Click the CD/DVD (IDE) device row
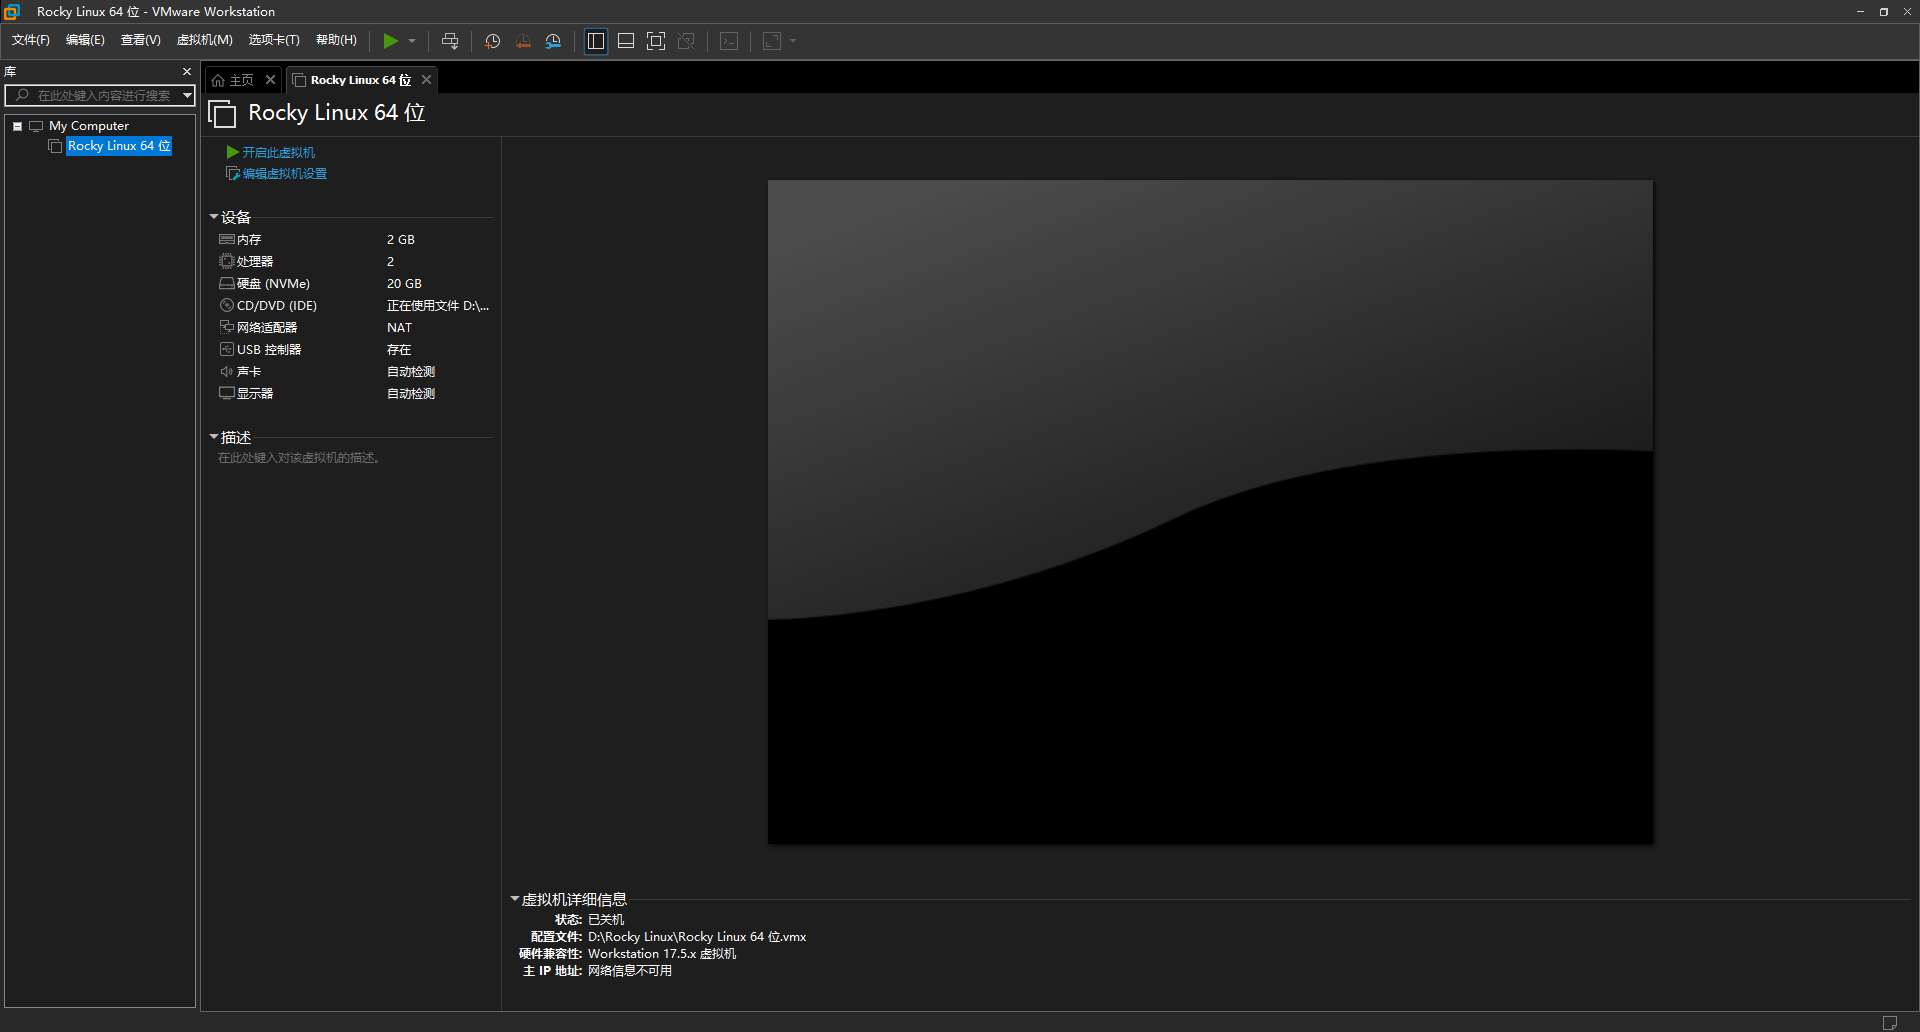 pos(354,306)
